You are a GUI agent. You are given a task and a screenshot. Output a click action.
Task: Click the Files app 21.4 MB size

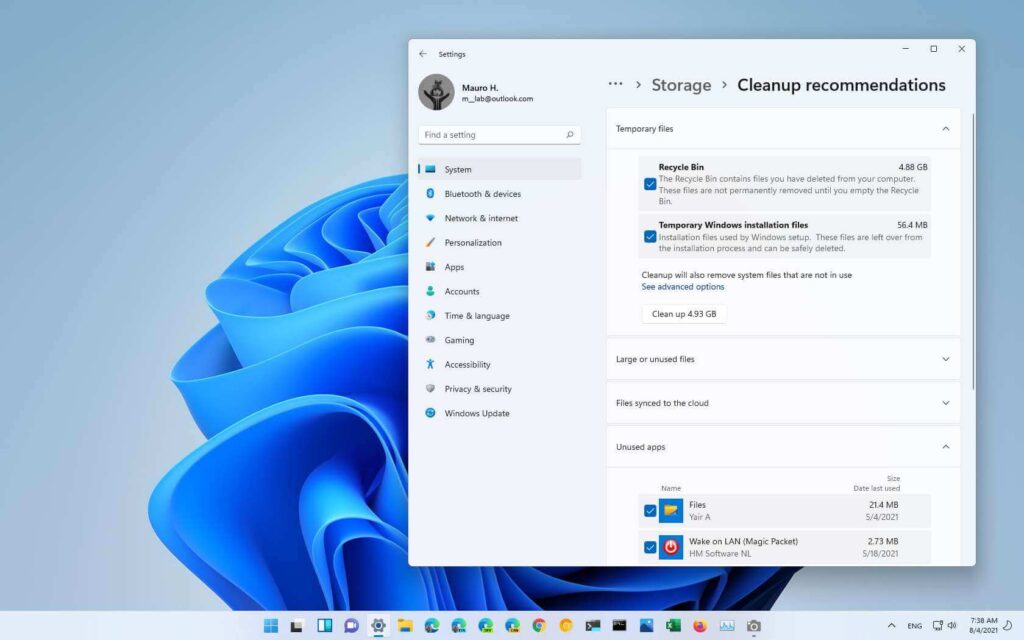pyautogui.click(x=884, y=505)
